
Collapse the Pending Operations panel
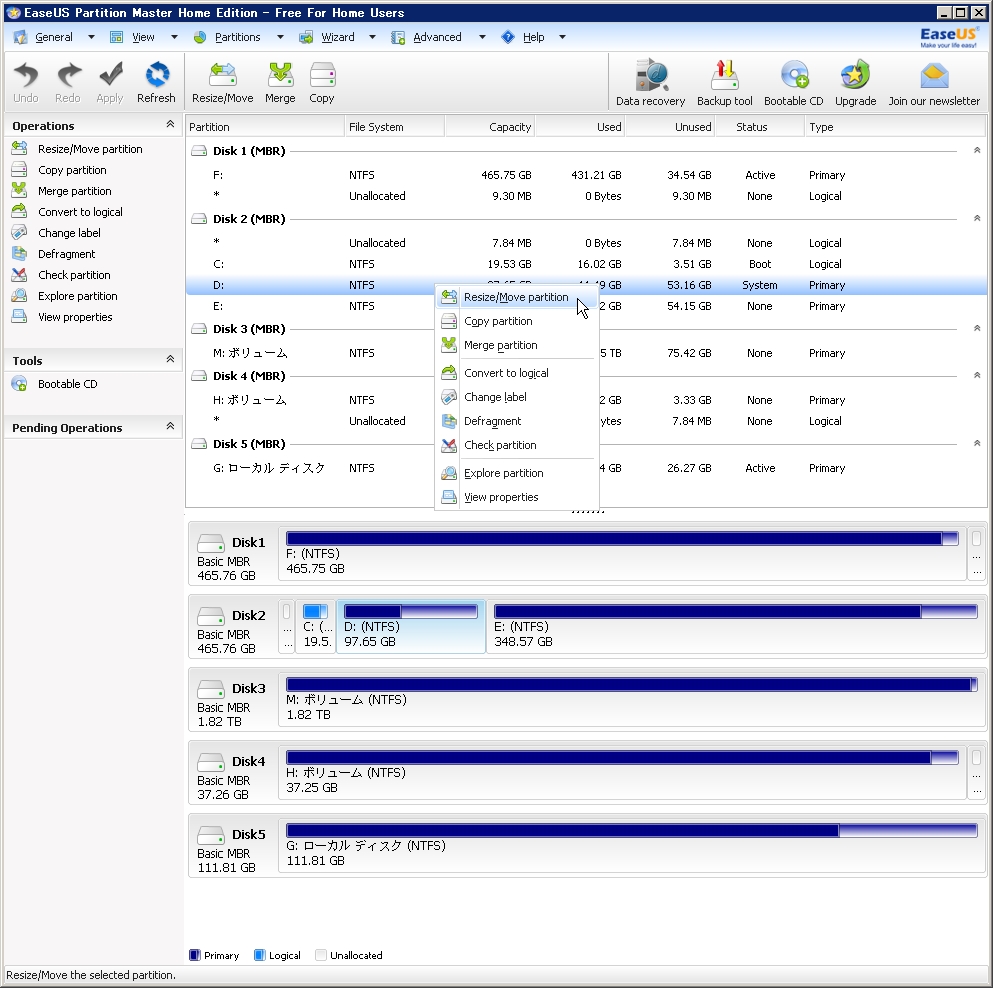[170, 427]
